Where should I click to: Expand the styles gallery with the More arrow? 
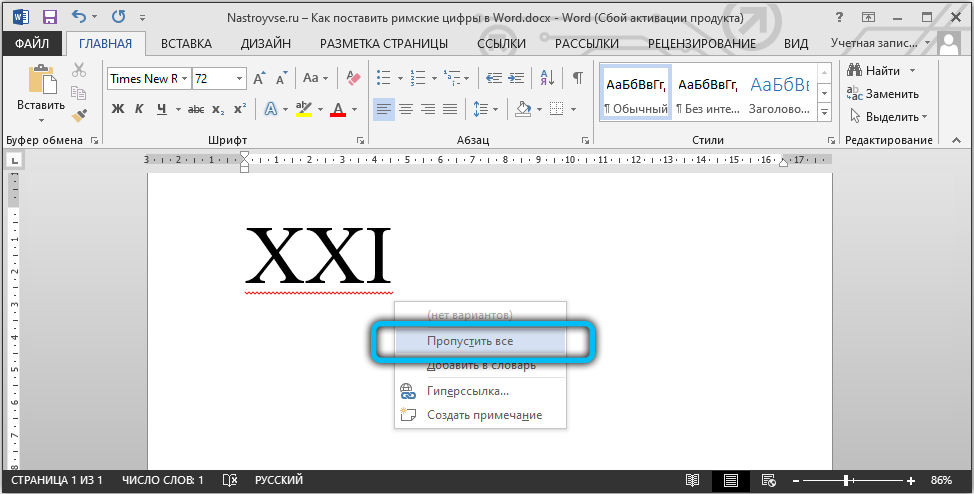pos(825,110)
